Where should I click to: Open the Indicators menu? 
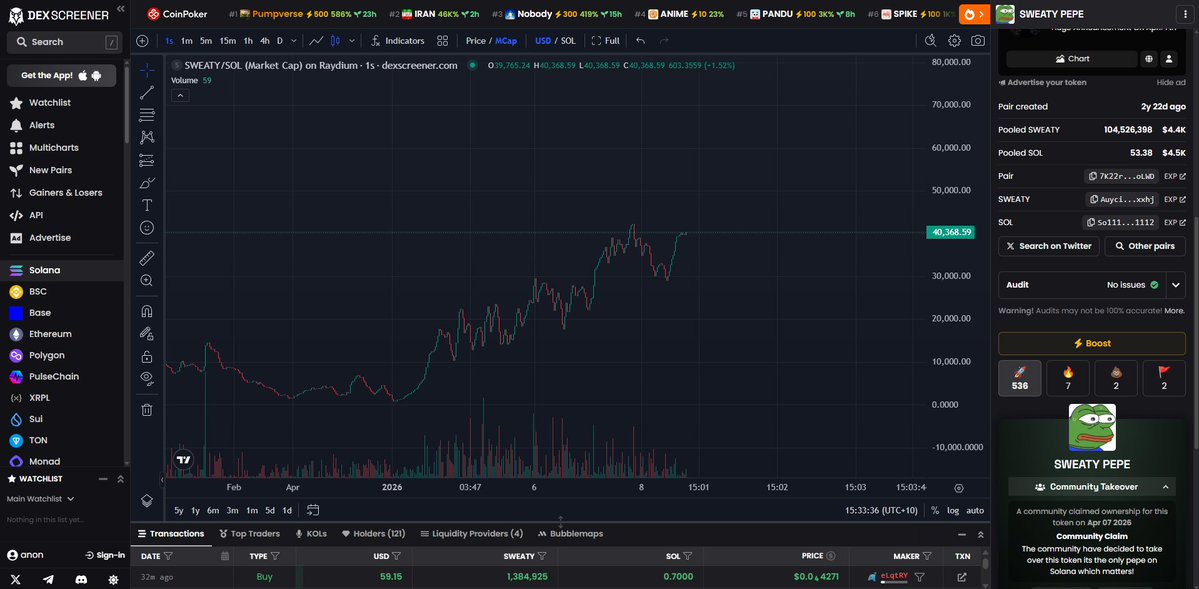coord(398,41)
